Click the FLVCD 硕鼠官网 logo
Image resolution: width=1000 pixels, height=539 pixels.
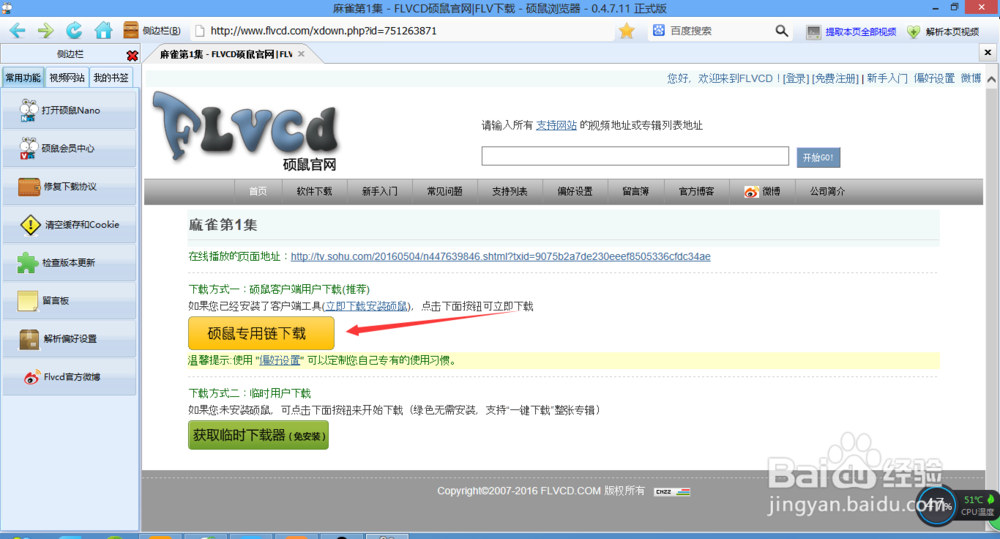247,131
